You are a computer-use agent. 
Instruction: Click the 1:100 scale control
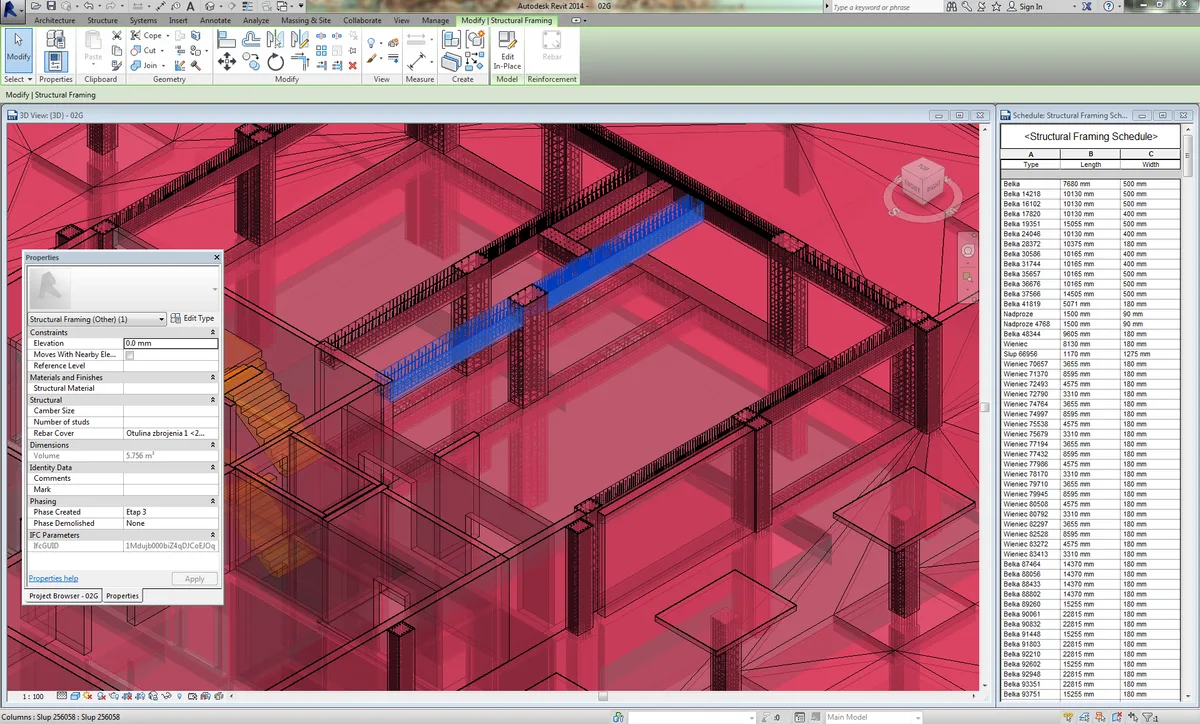pyautogui.click(x=30, y=696)
